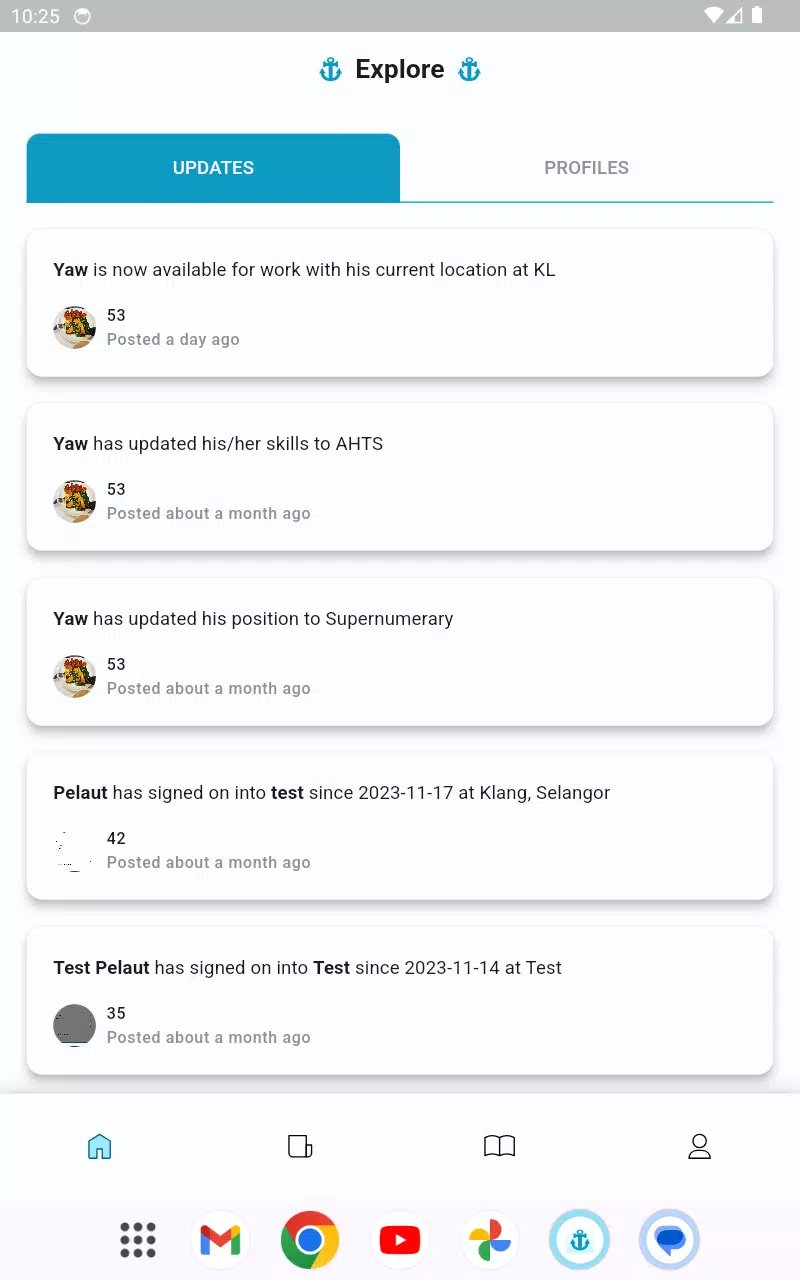
Task: Launch Chrome from the dock
Action: [x=310, y=1240]
